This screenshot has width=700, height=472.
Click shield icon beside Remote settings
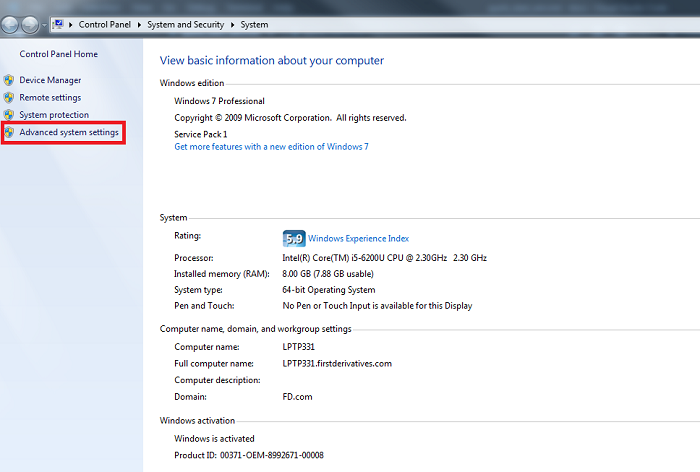9,97
